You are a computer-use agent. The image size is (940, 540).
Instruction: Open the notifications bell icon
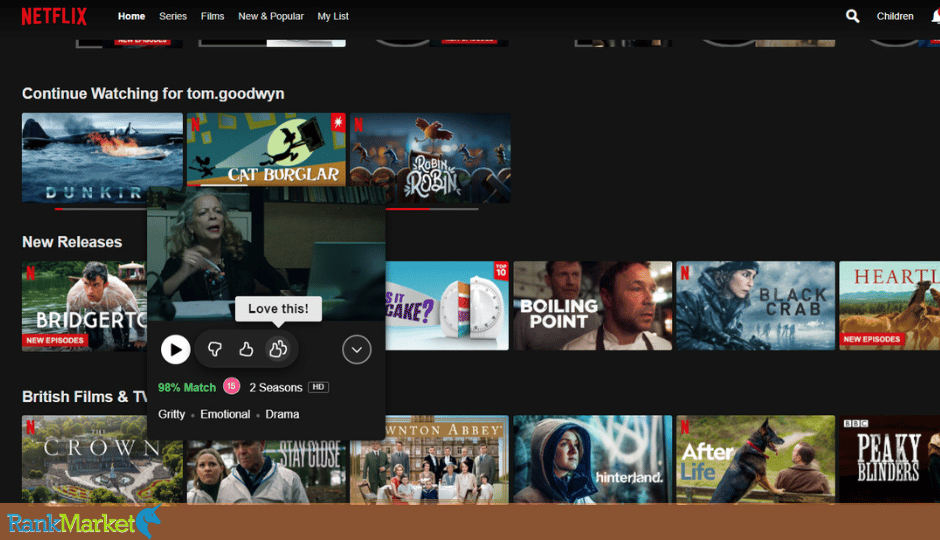tap(935, 16)
